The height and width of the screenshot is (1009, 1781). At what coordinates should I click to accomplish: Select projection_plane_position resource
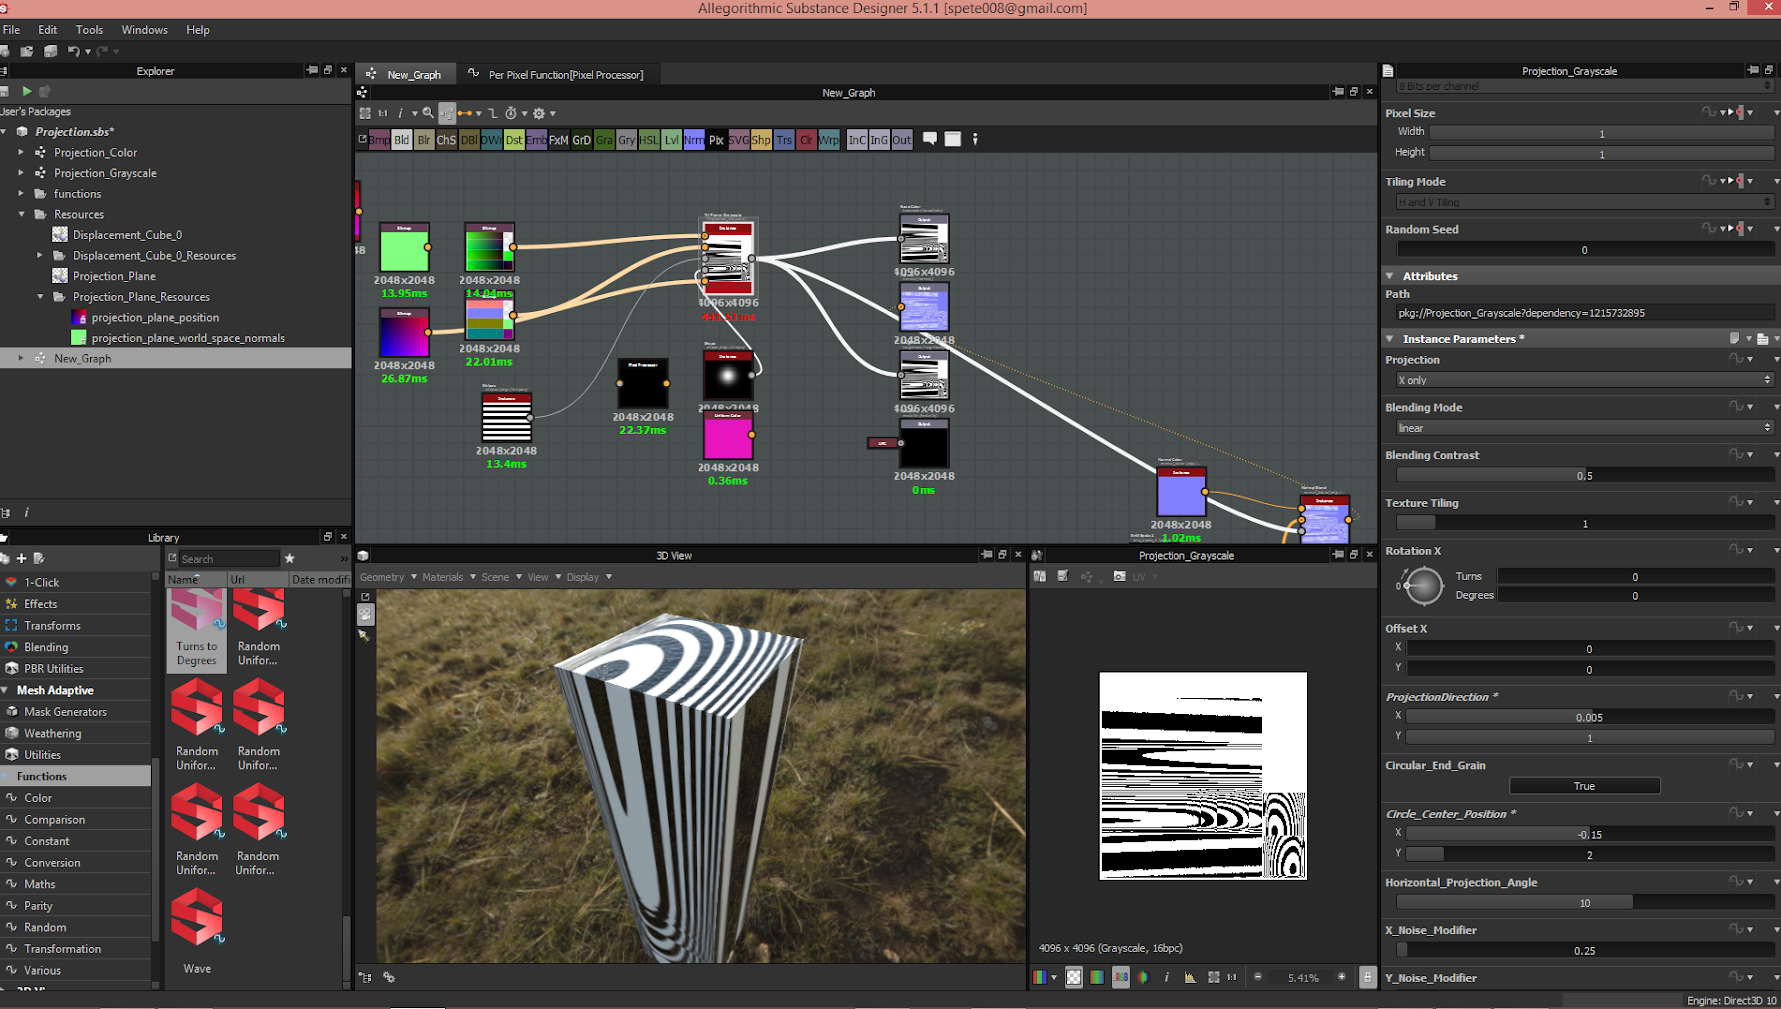[155, 317]
